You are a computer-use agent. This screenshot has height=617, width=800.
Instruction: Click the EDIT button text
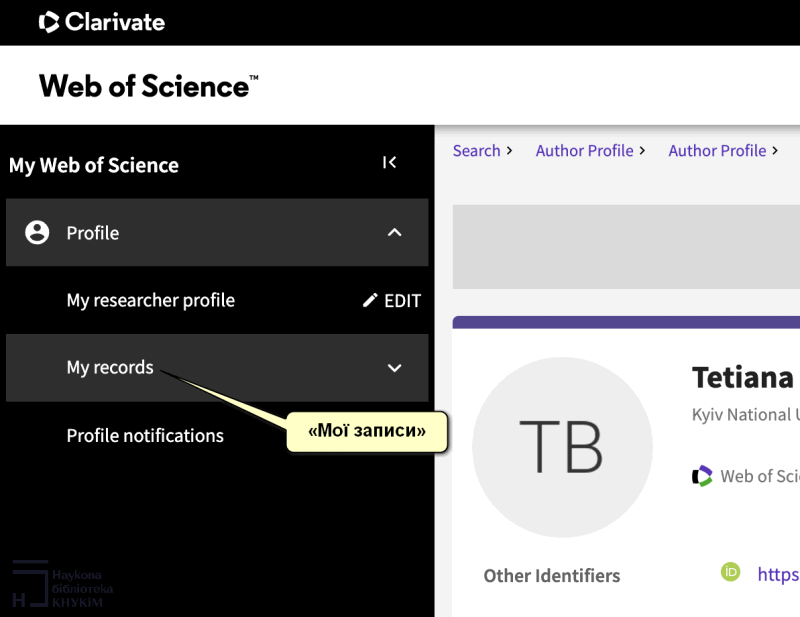click(x=403, y=301)
